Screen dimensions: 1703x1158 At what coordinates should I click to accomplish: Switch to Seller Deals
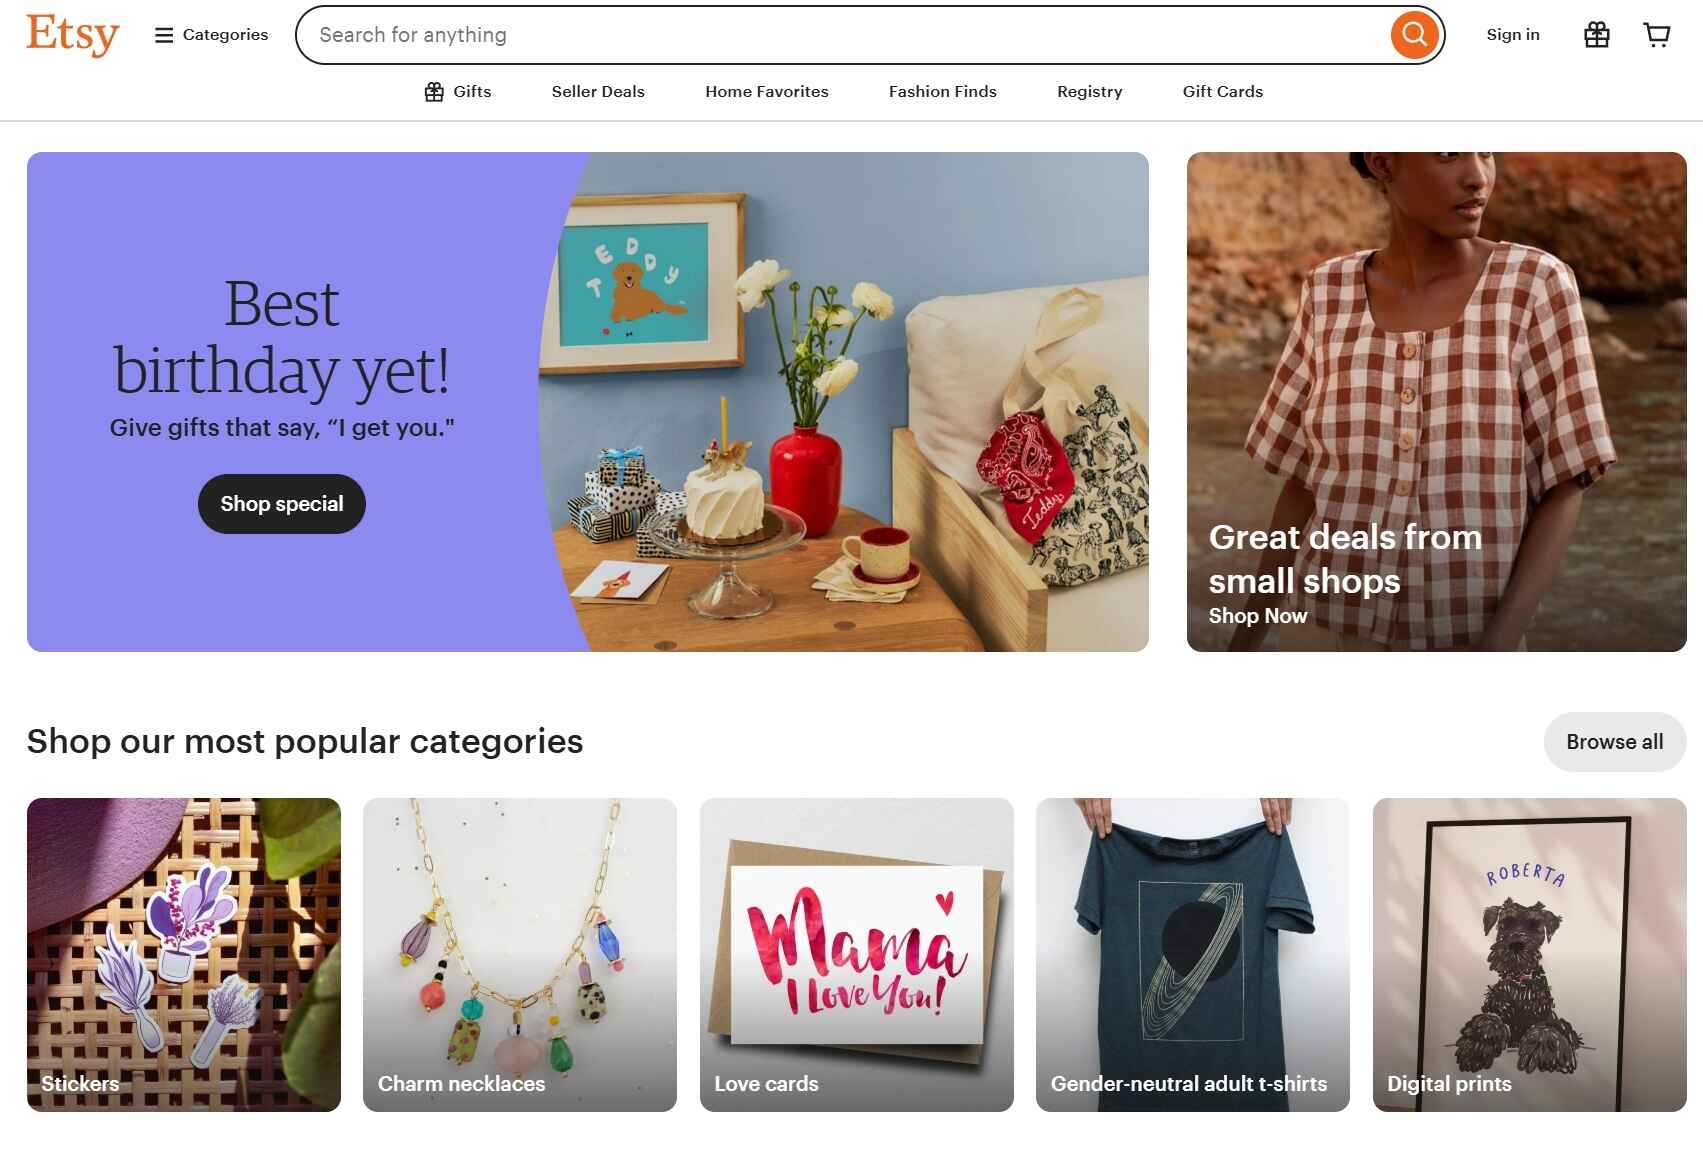click(x=597, y=91)
